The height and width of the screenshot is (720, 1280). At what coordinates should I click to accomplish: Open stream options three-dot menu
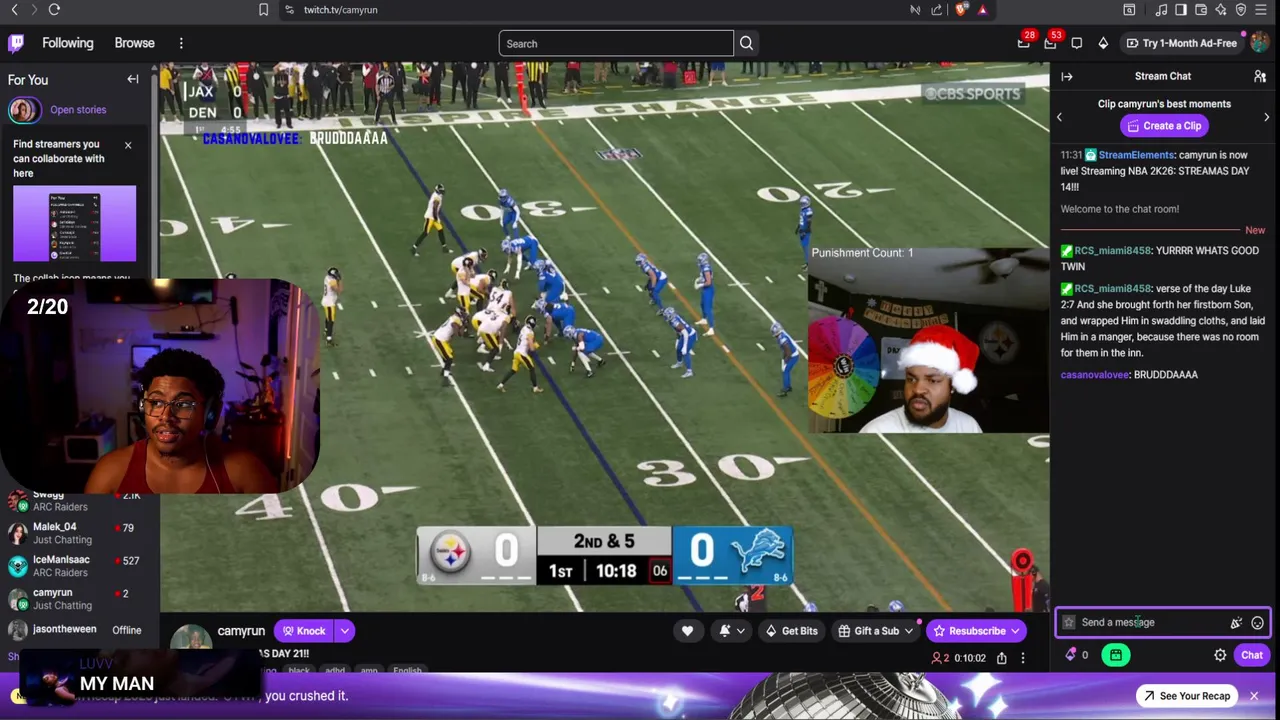[x=1022, y=658]
